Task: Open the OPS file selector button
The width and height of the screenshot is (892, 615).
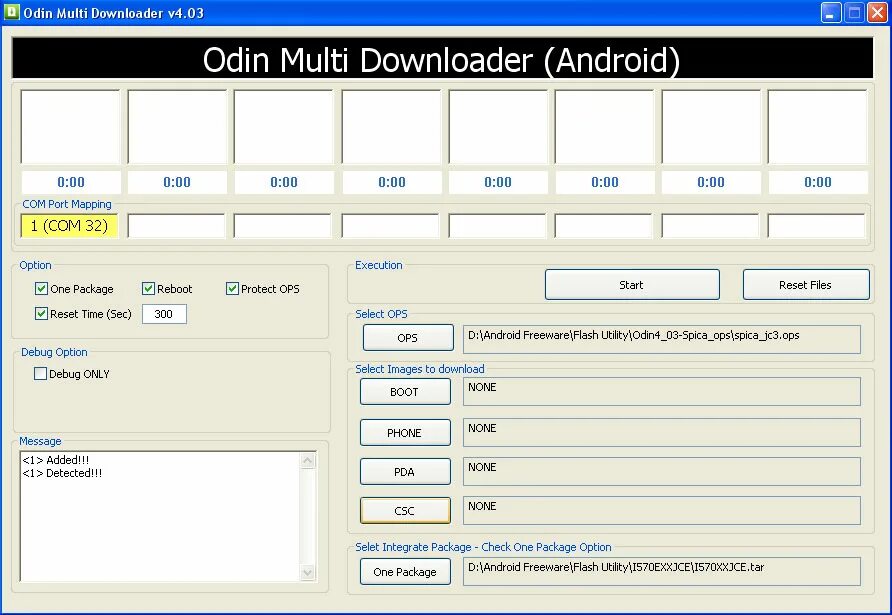Action: (408, 338)
